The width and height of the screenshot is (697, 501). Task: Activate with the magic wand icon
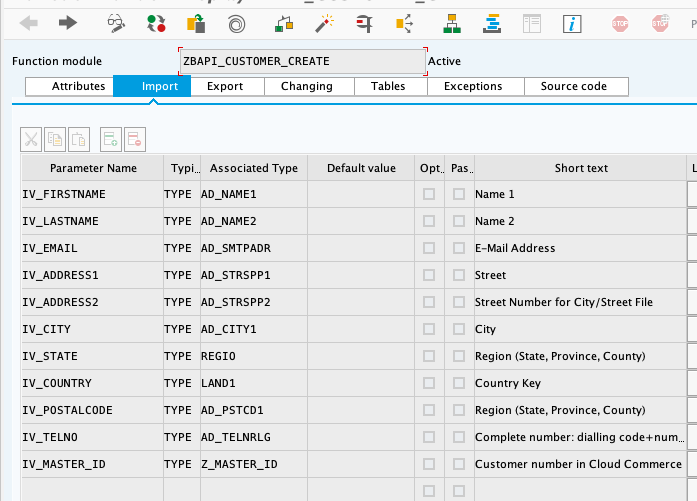click(x=324, y=23)
